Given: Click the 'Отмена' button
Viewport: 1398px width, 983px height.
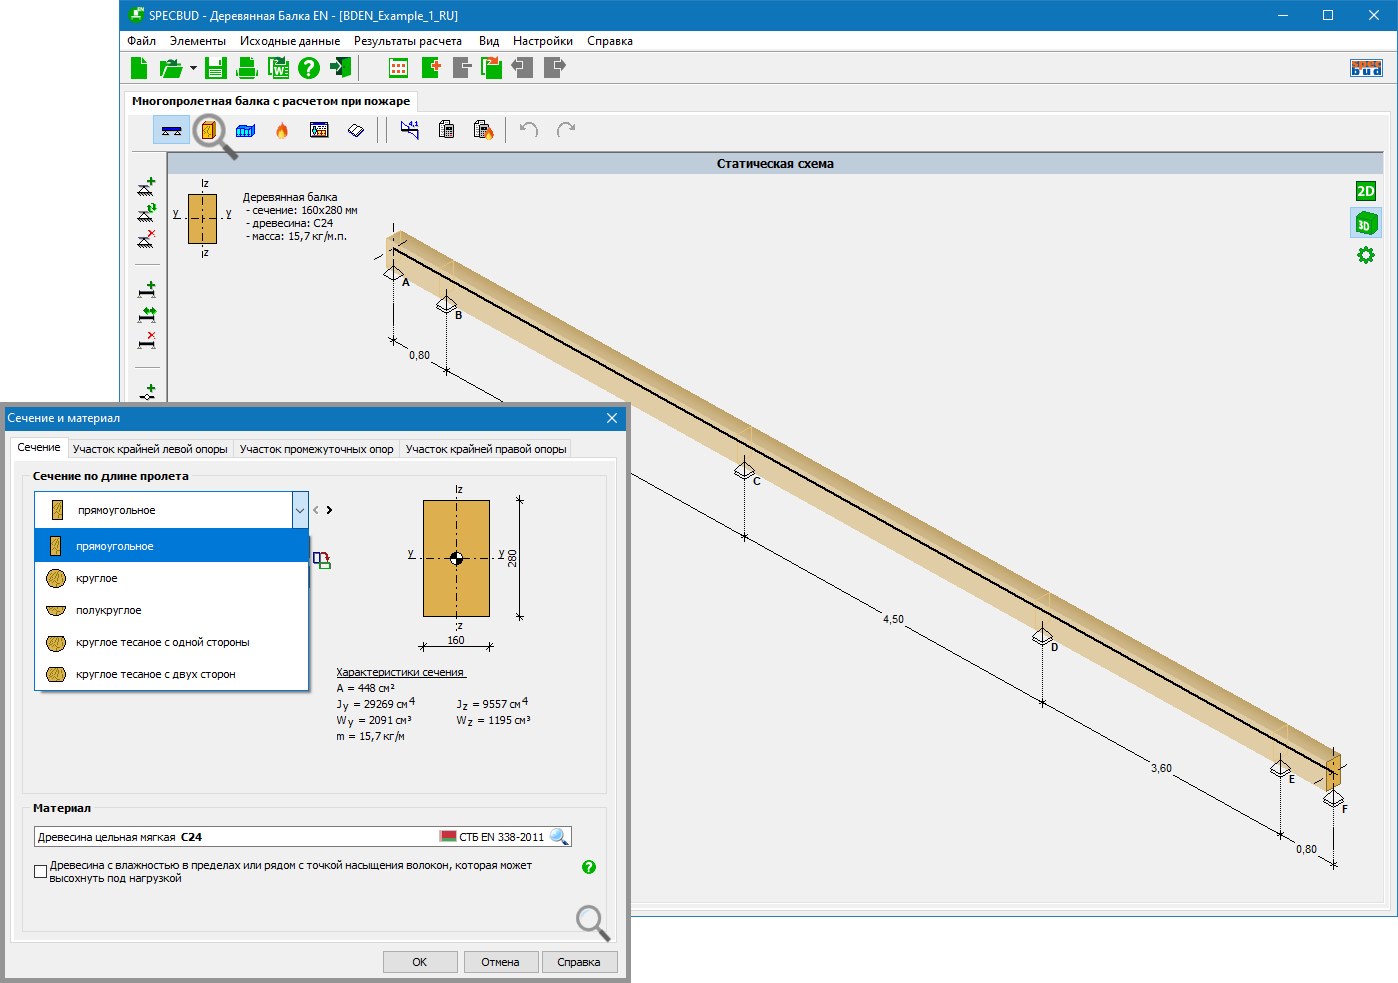Looking at the screenshot, I should coord(500,962).
